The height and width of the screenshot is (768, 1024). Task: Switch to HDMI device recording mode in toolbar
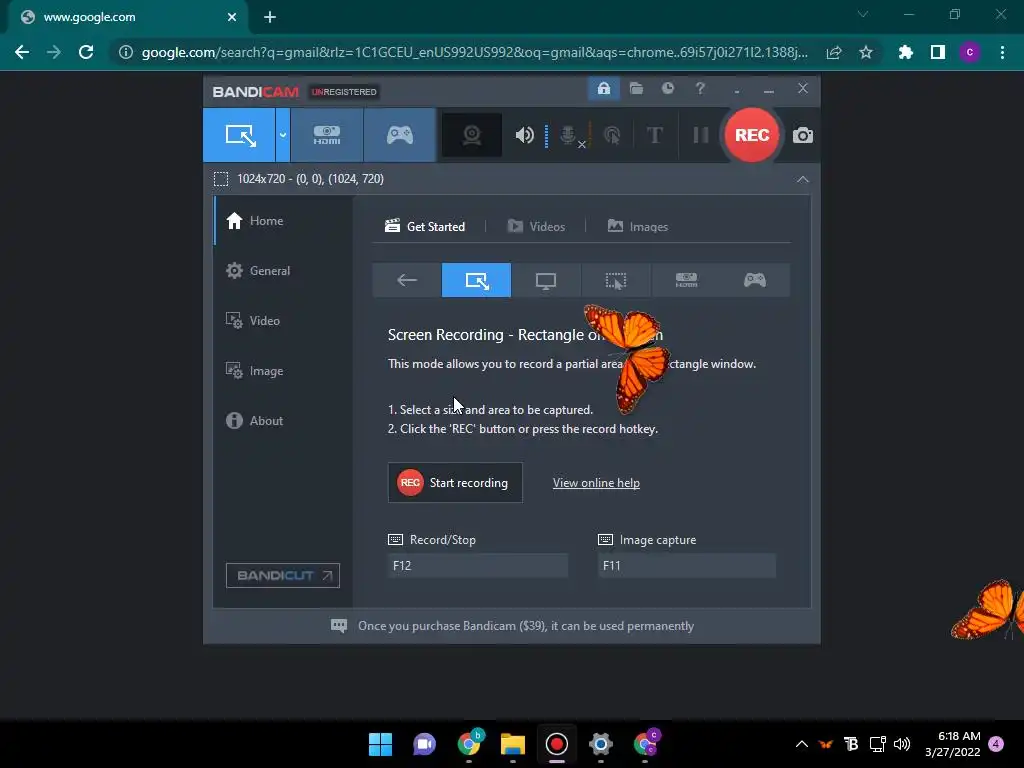click(327, 135)
